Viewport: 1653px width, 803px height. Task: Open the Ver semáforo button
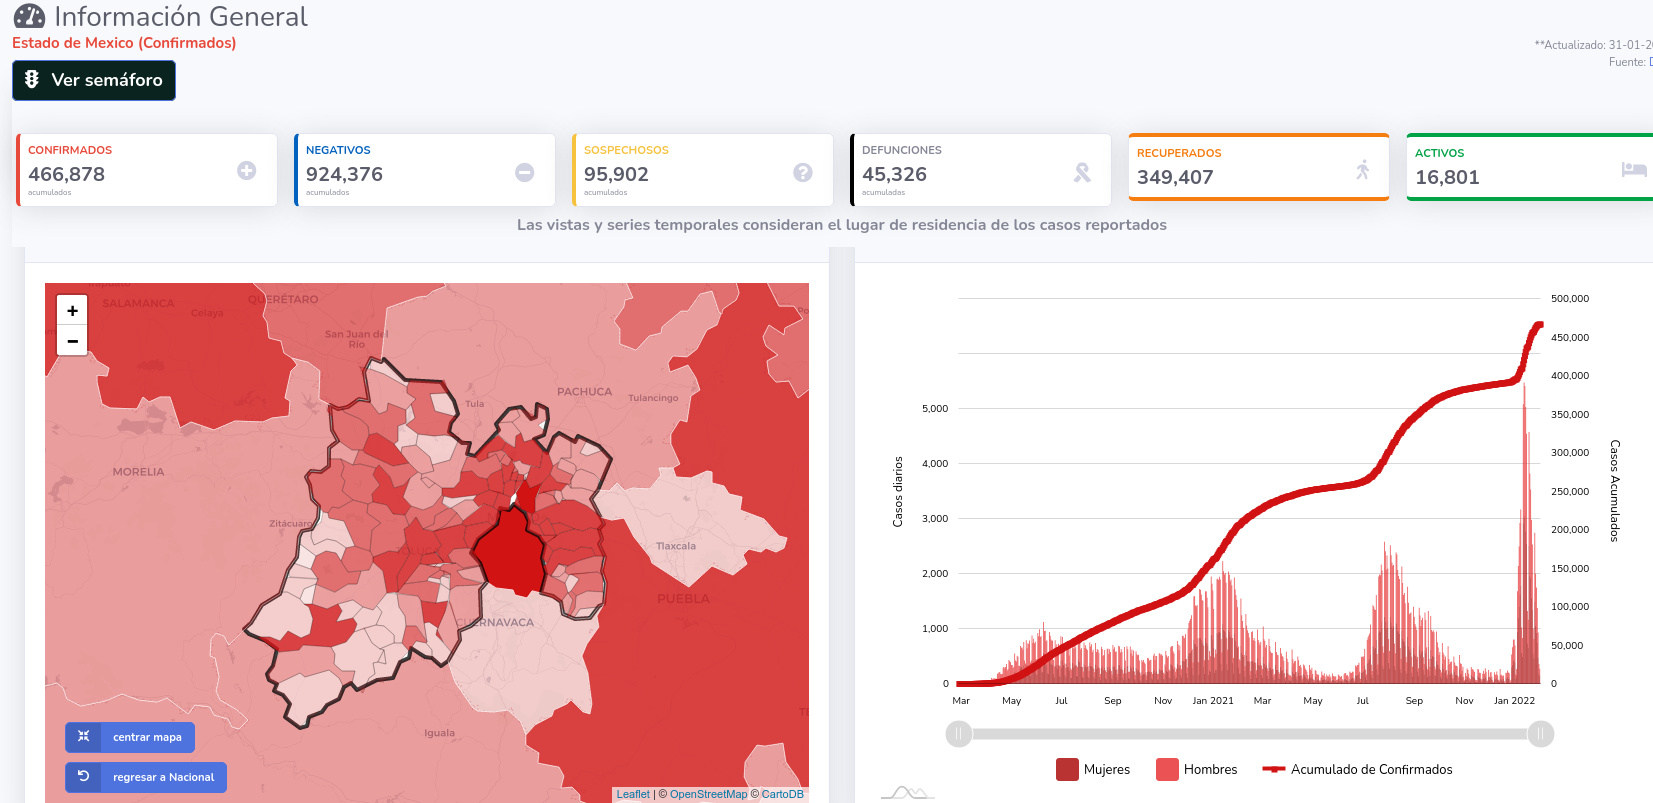94,80
